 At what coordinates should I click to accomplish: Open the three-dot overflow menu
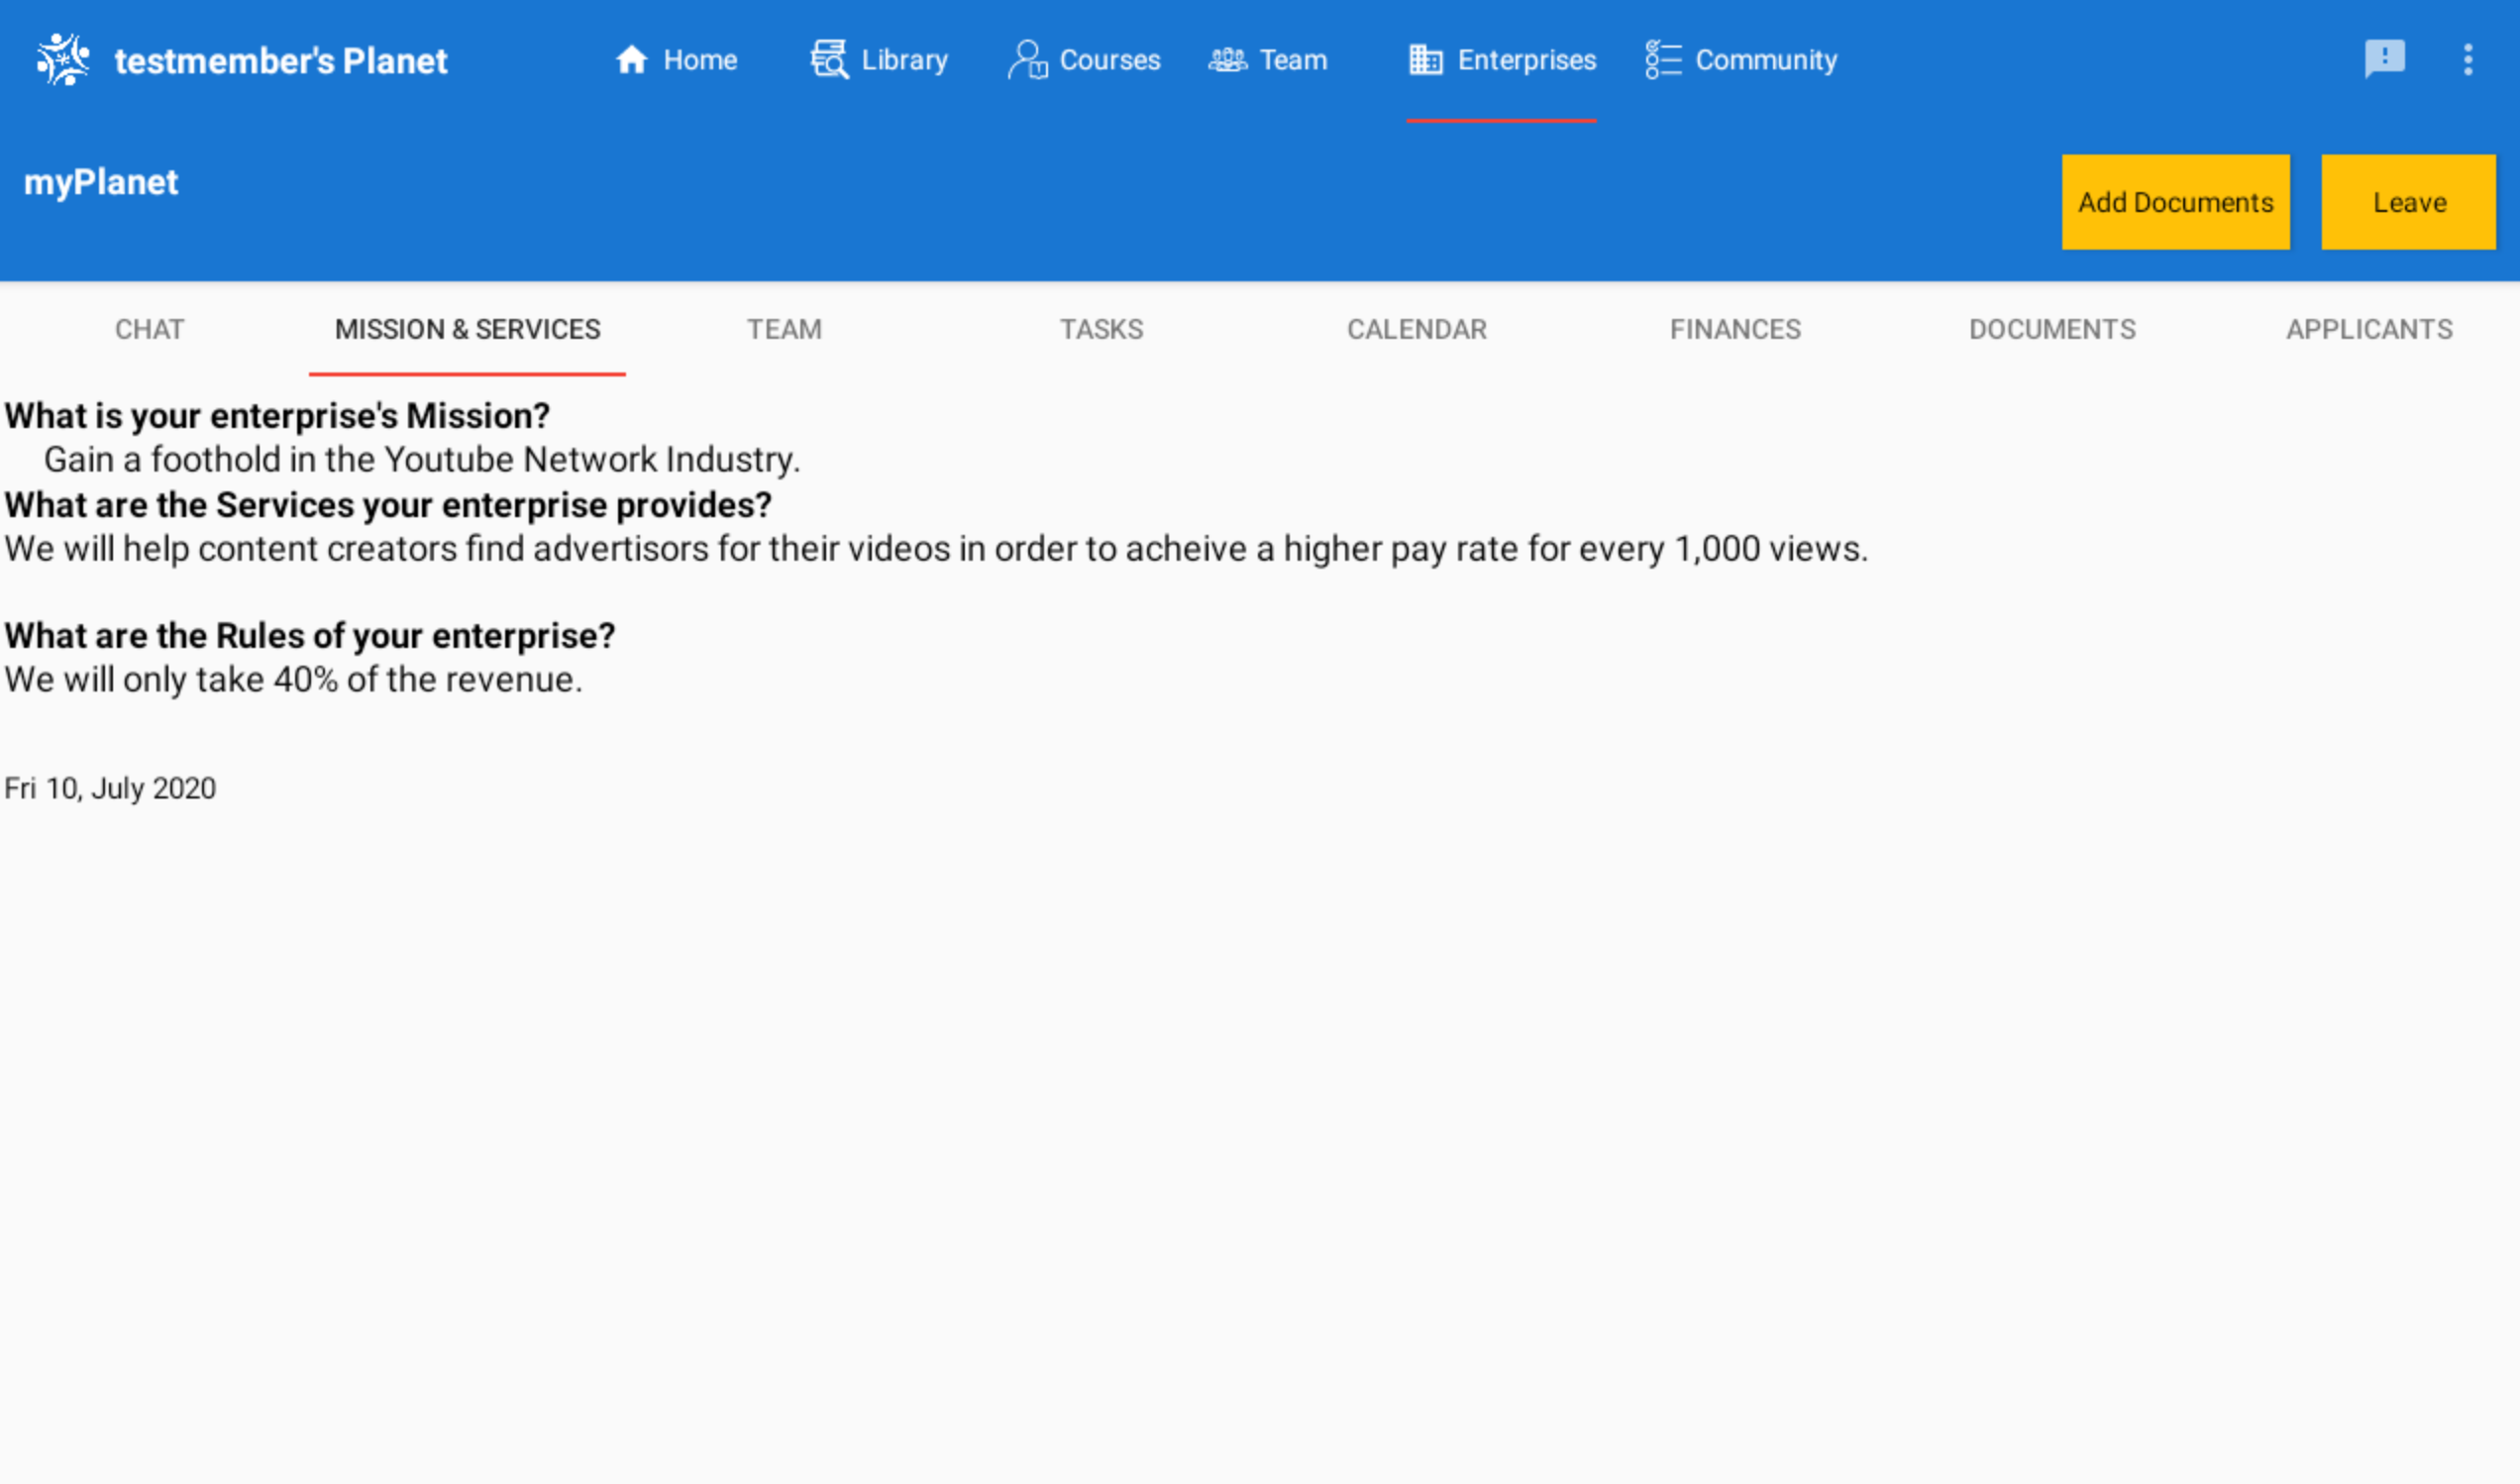tap(2470, 60)
